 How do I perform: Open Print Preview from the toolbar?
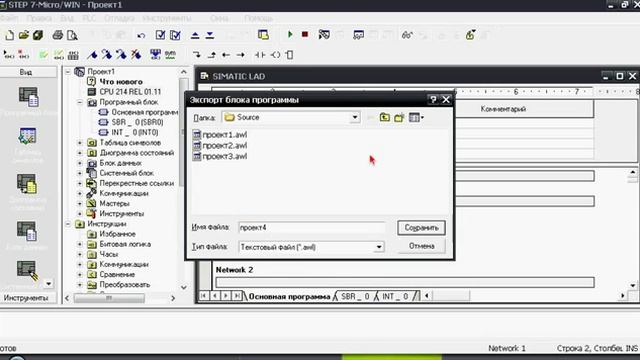tap(72, 35)
